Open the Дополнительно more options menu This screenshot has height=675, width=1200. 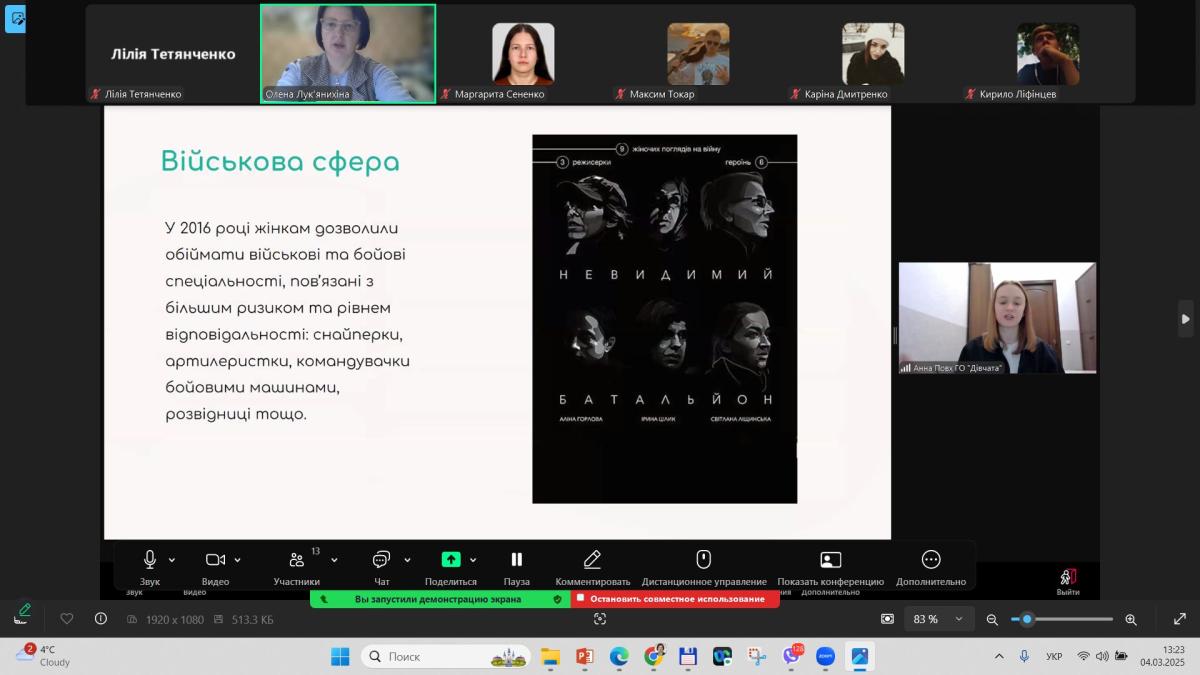(x=931, y=560)
